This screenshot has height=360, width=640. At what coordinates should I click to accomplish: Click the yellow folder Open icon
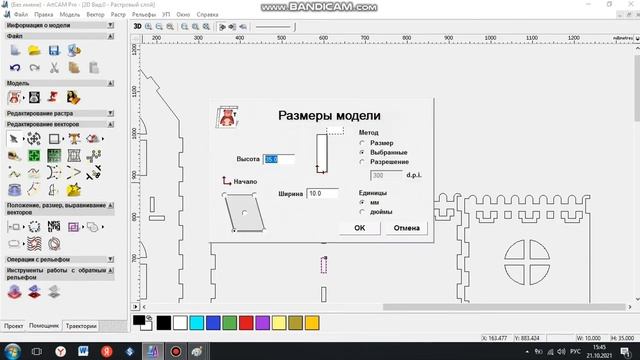34,51
